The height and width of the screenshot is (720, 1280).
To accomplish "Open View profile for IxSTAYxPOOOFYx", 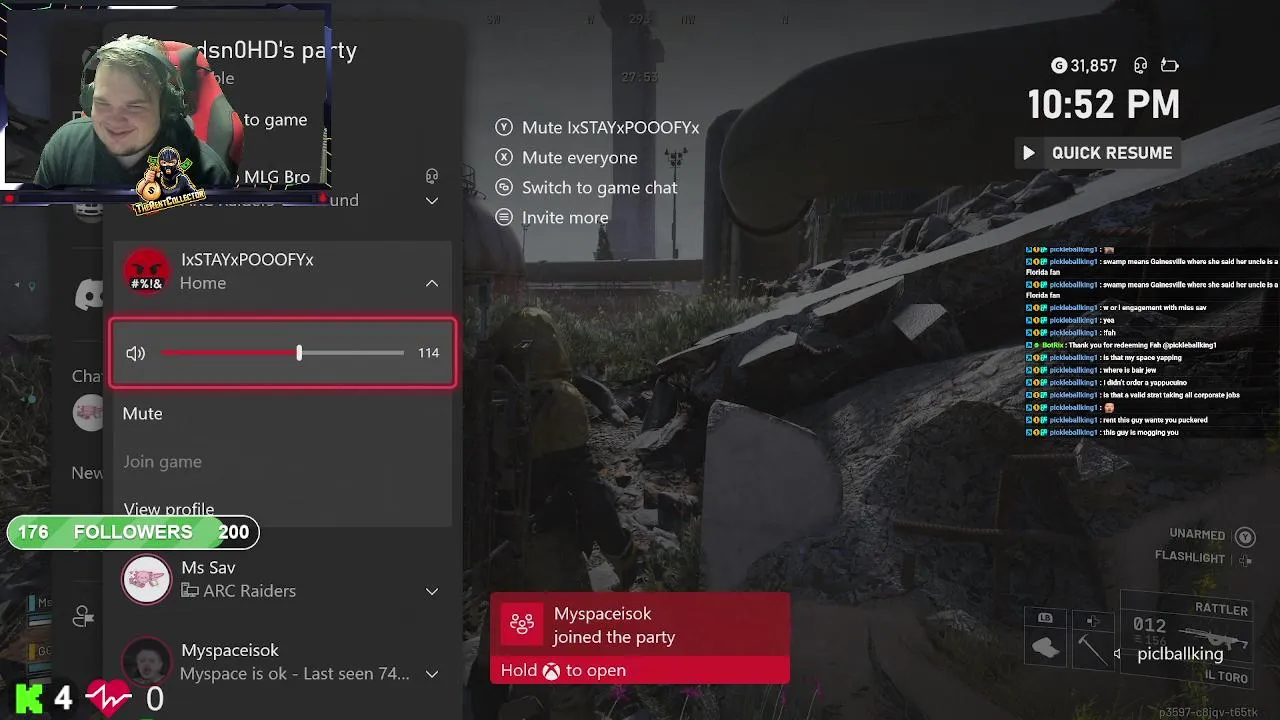I will point(168,510).
